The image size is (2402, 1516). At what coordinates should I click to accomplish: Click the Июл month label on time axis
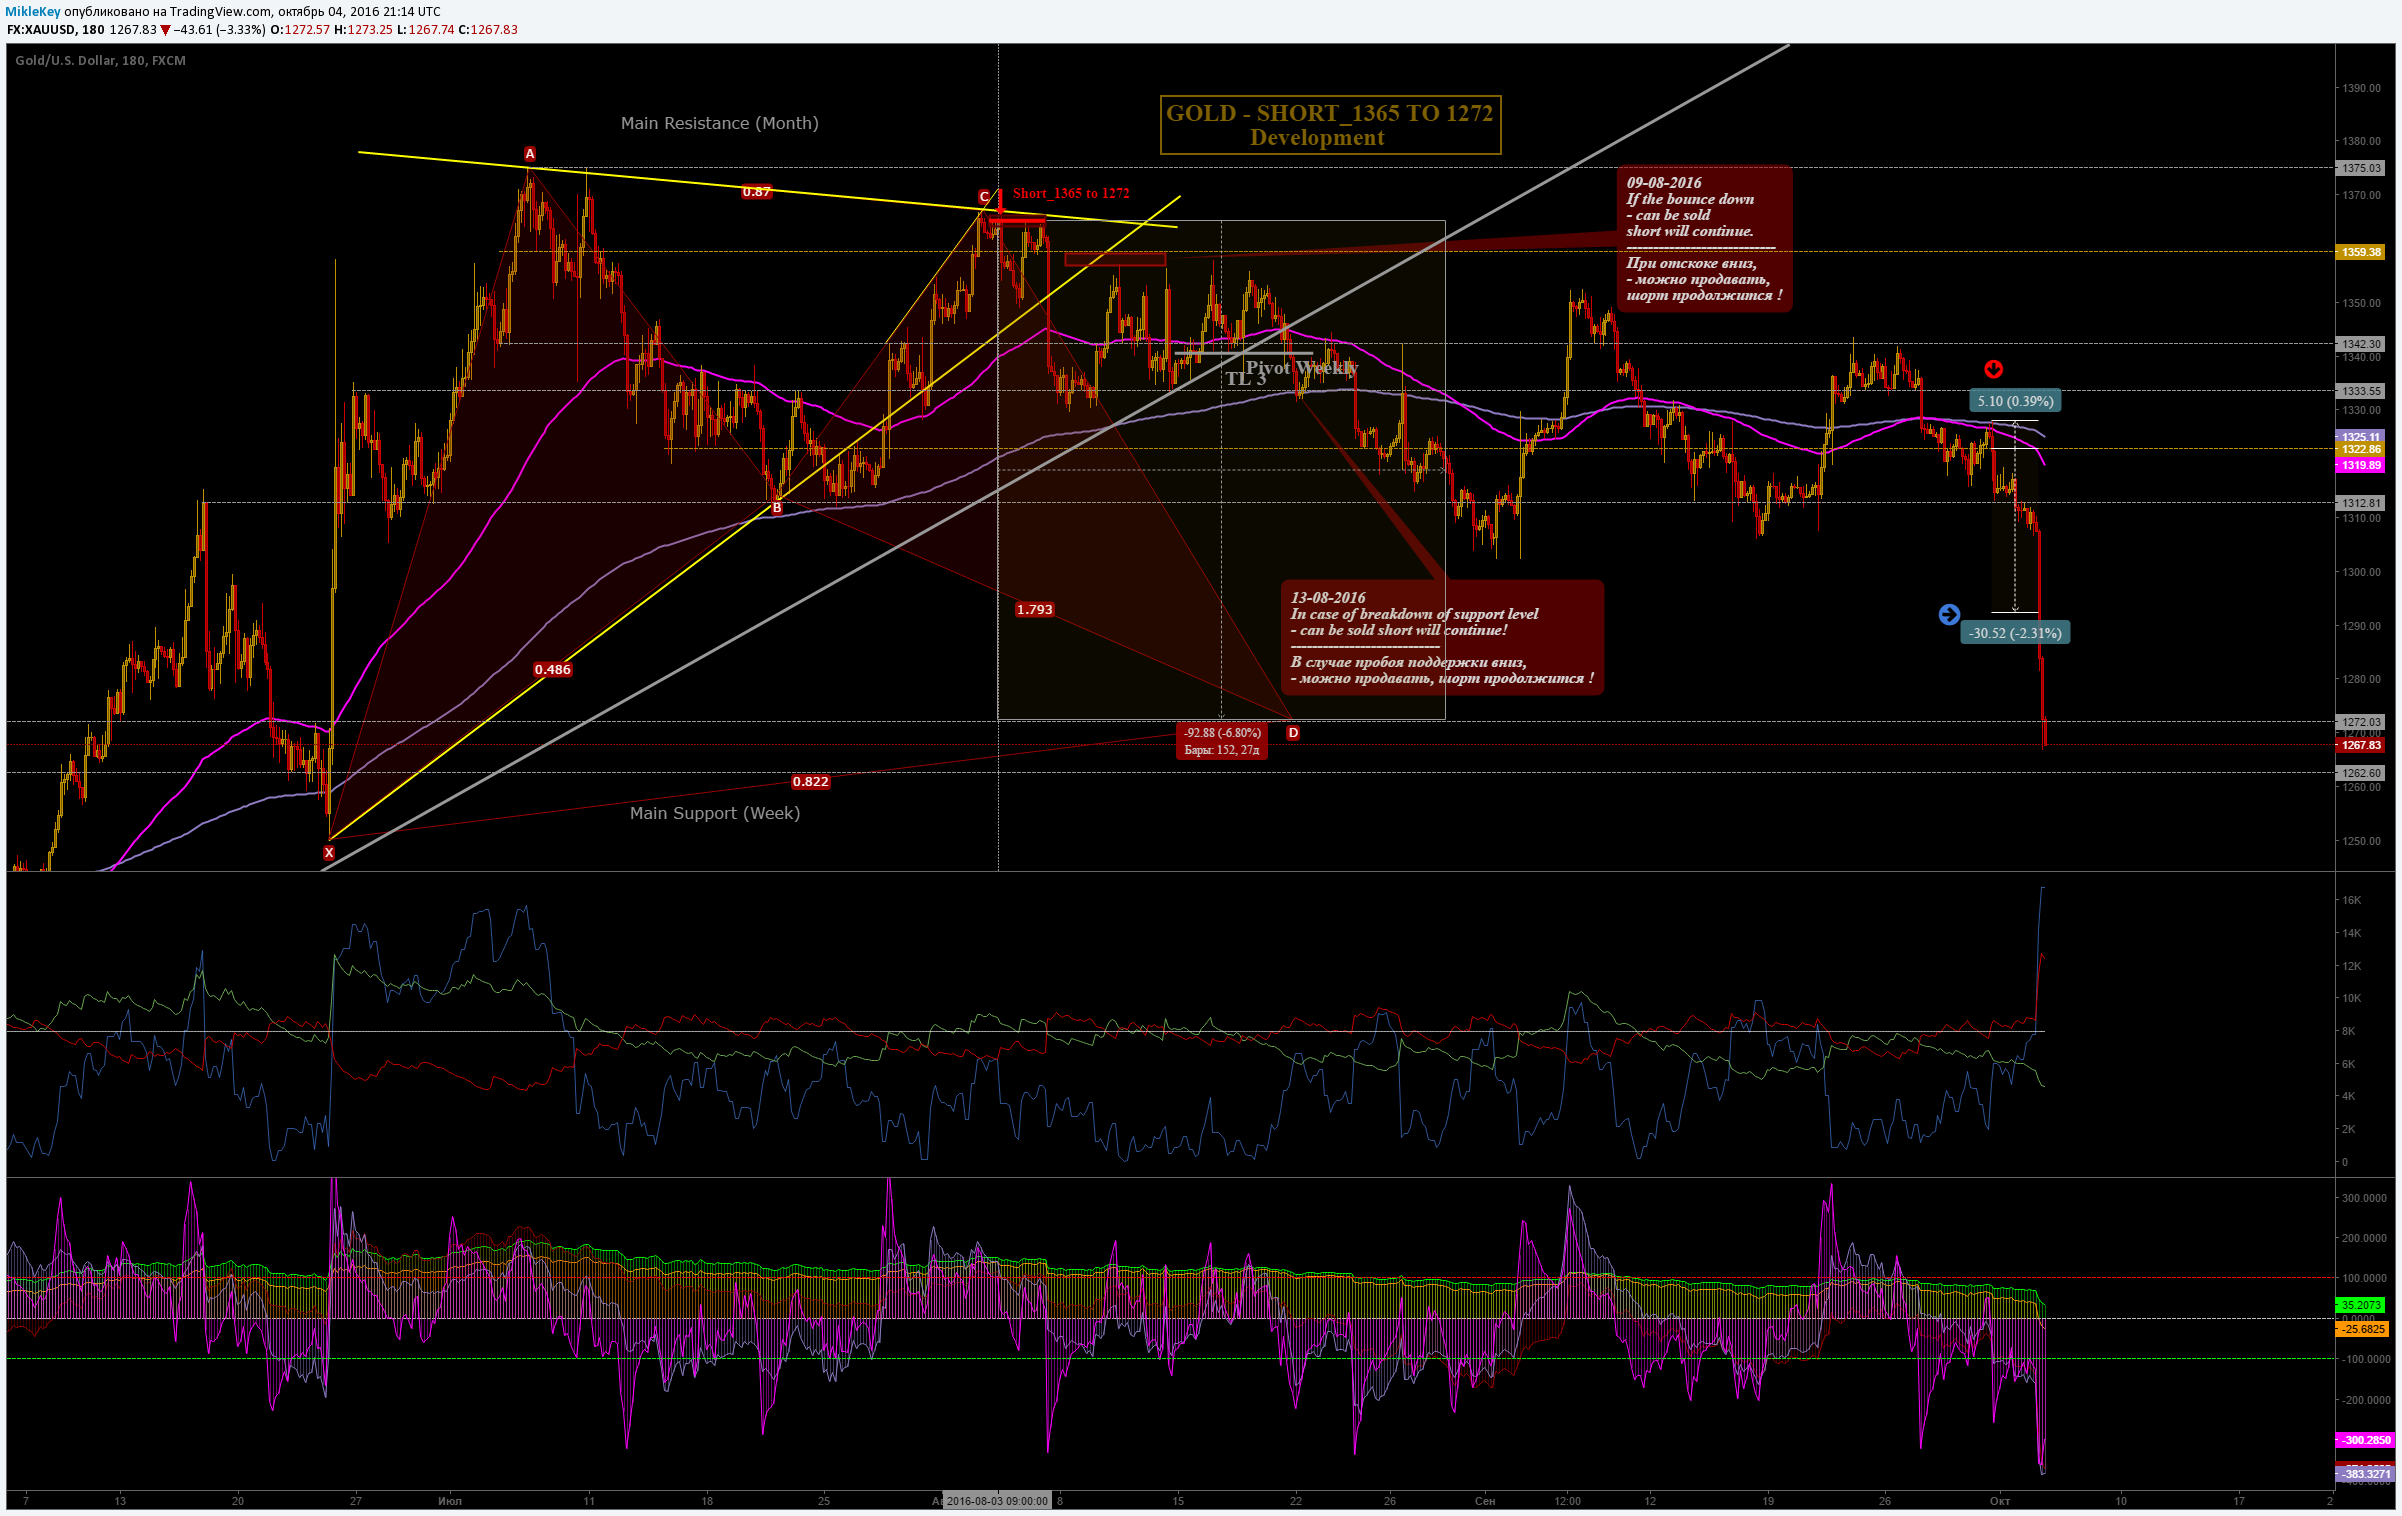point(450,1501)
